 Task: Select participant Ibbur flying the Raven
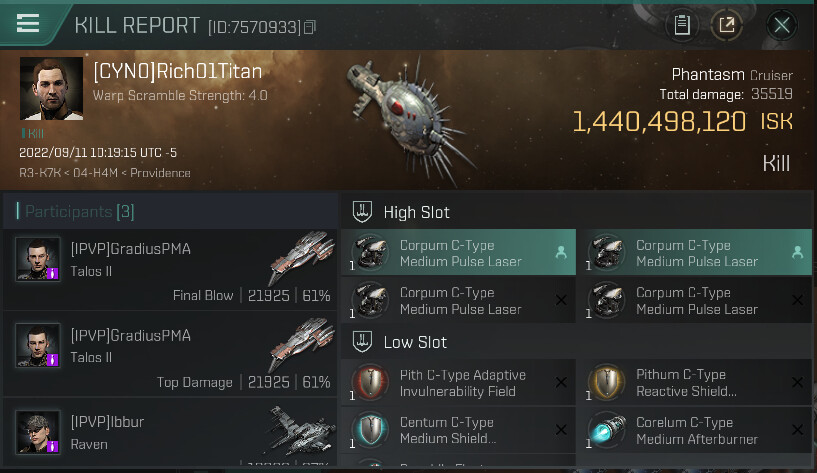point(171,434)
